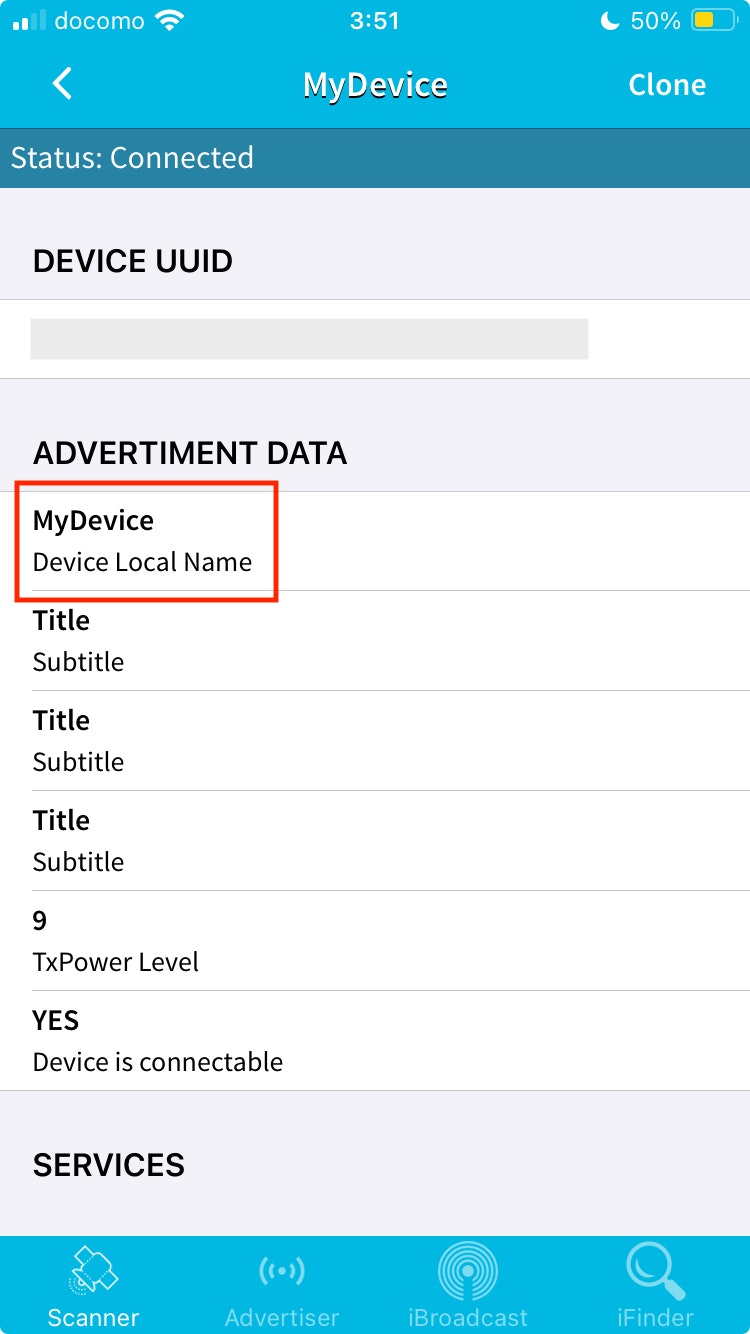Select the Device is connectable row

pyautogui.click(x=375, y=1041)
